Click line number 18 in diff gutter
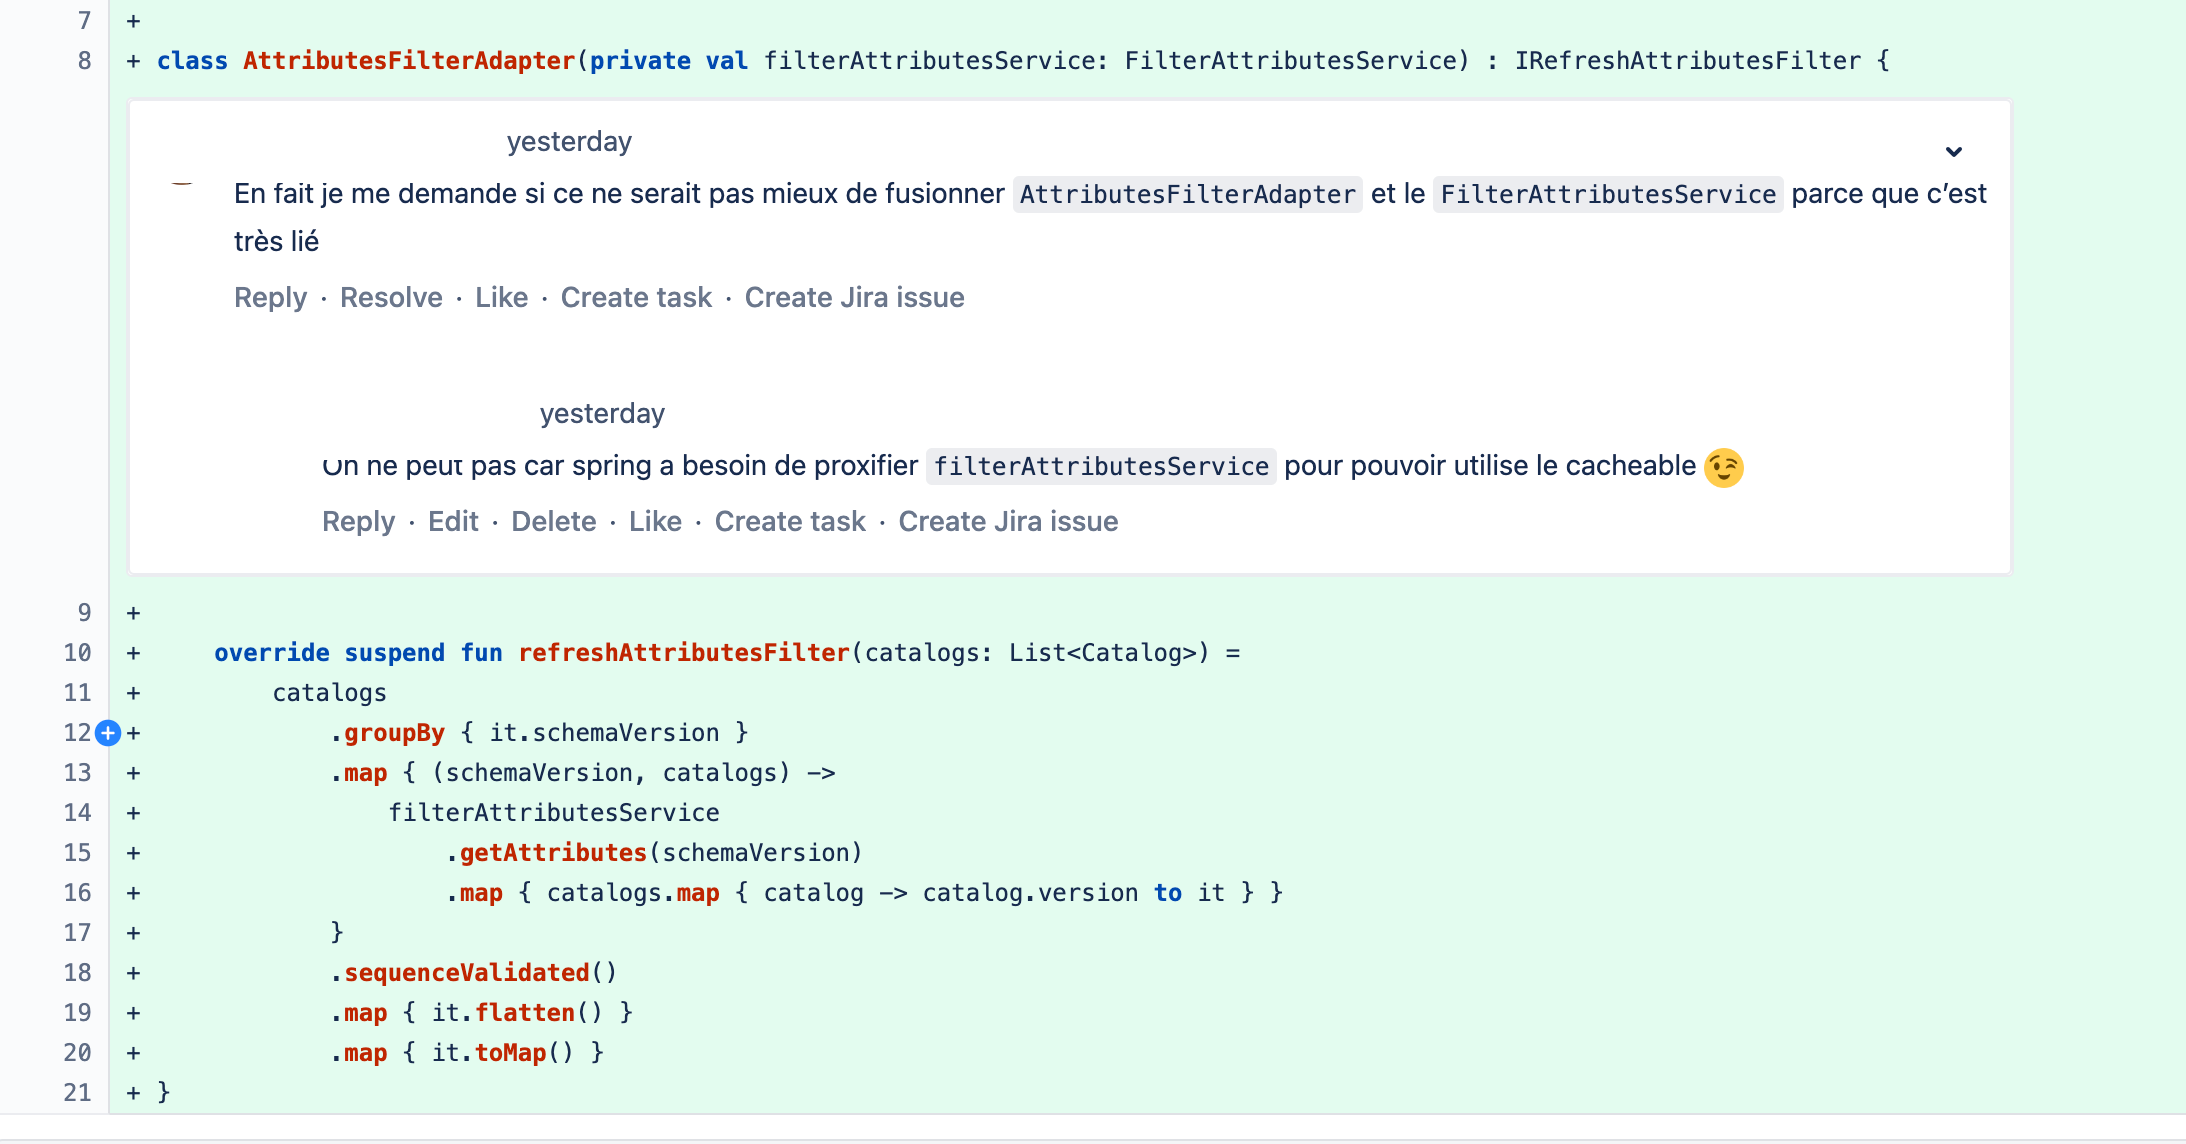 [x=77, y=973]
